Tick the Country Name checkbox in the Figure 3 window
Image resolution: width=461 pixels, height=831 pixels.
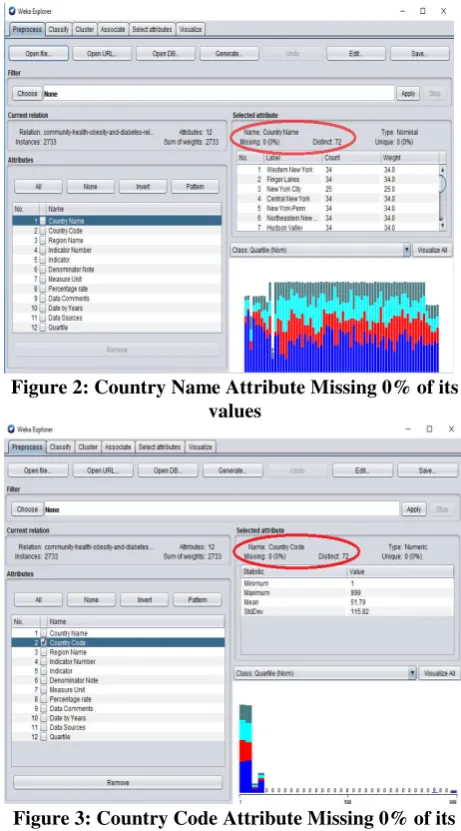pyautogui.click(x=44, y=633)
